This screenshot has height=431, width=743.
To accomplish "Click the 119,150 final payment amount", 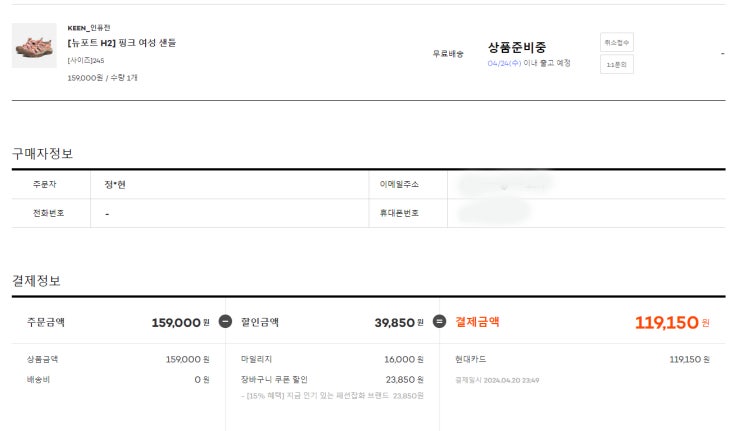I will click(665, 323).
